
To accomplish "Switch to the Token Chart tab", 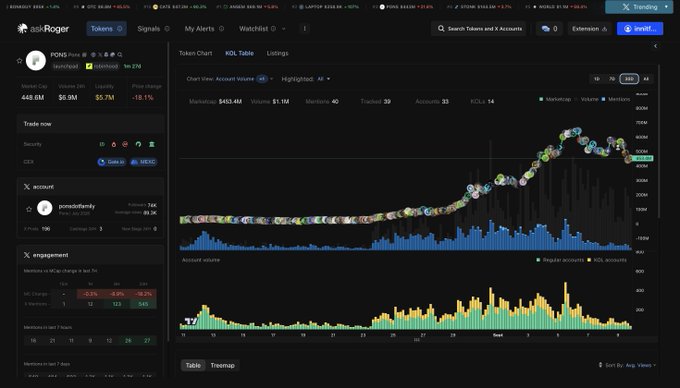I will 196,53.
